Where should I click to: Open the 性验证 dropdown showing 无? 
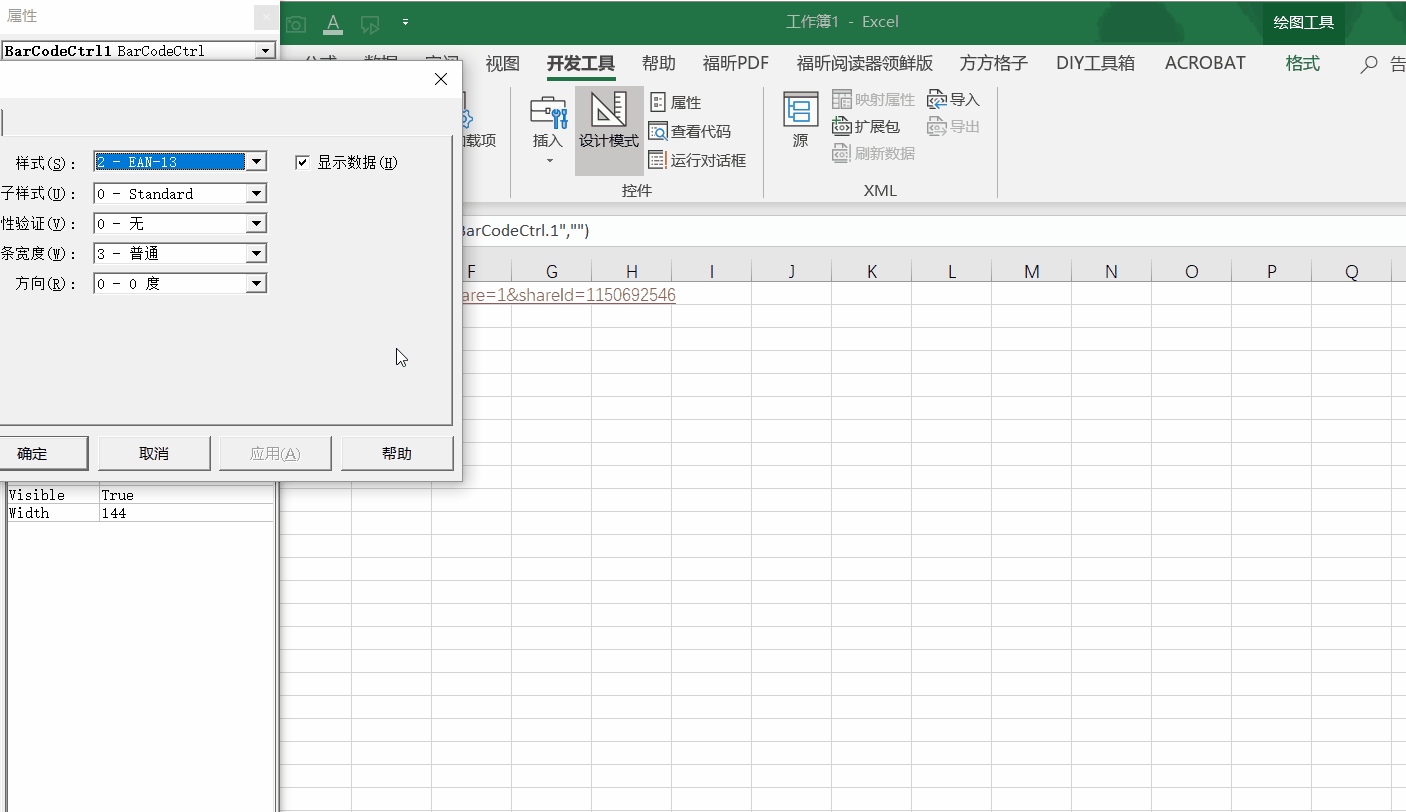[x=257, y=224]
